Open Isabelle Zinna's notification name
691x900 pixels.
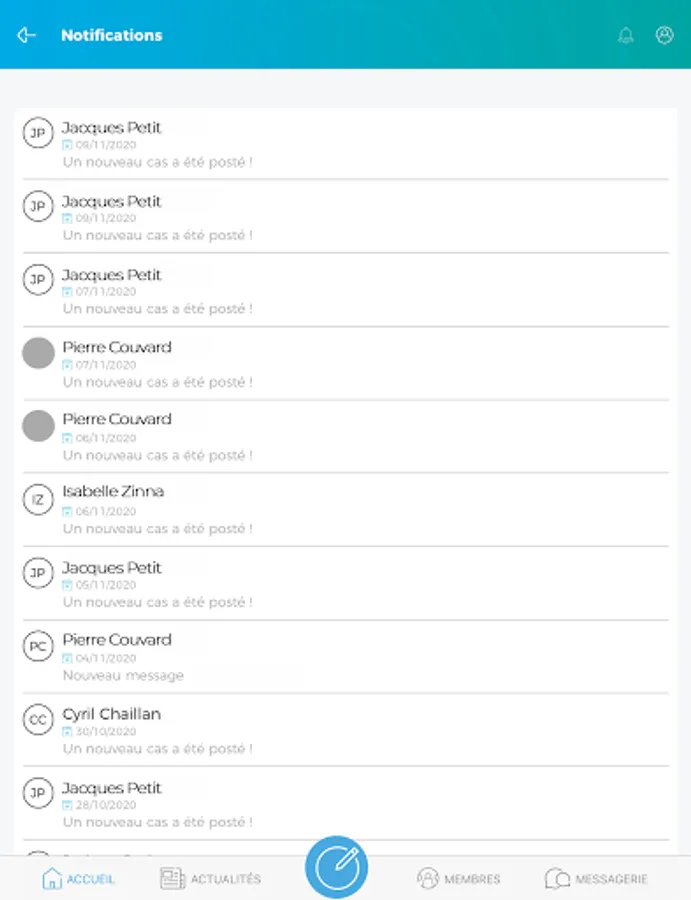(113, 491)
